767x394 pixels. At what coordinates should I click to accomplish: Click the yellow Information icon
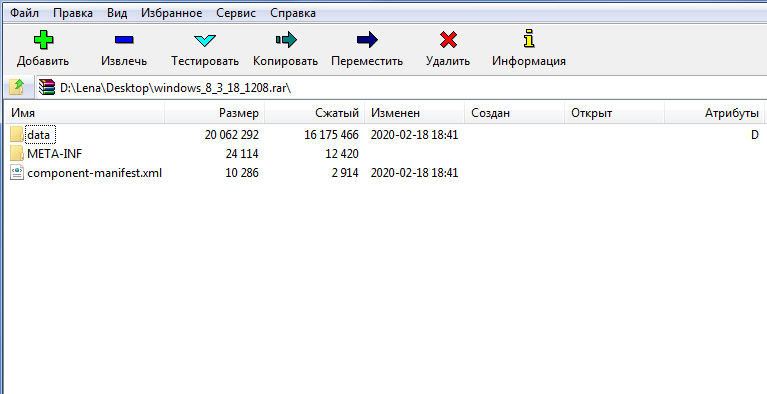[529, 39]
